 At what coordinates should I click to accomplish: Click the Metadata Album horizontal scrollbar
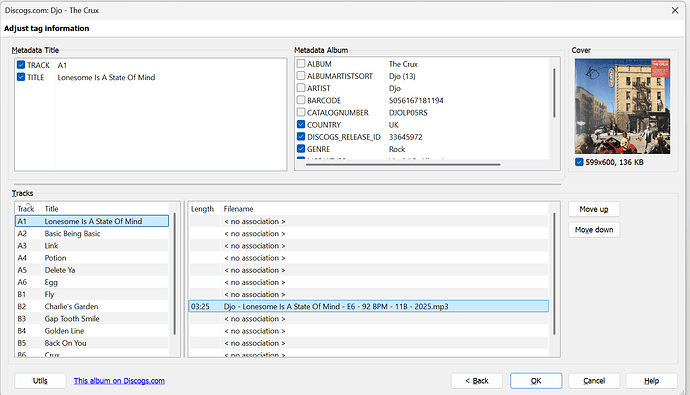click(403, 165)
